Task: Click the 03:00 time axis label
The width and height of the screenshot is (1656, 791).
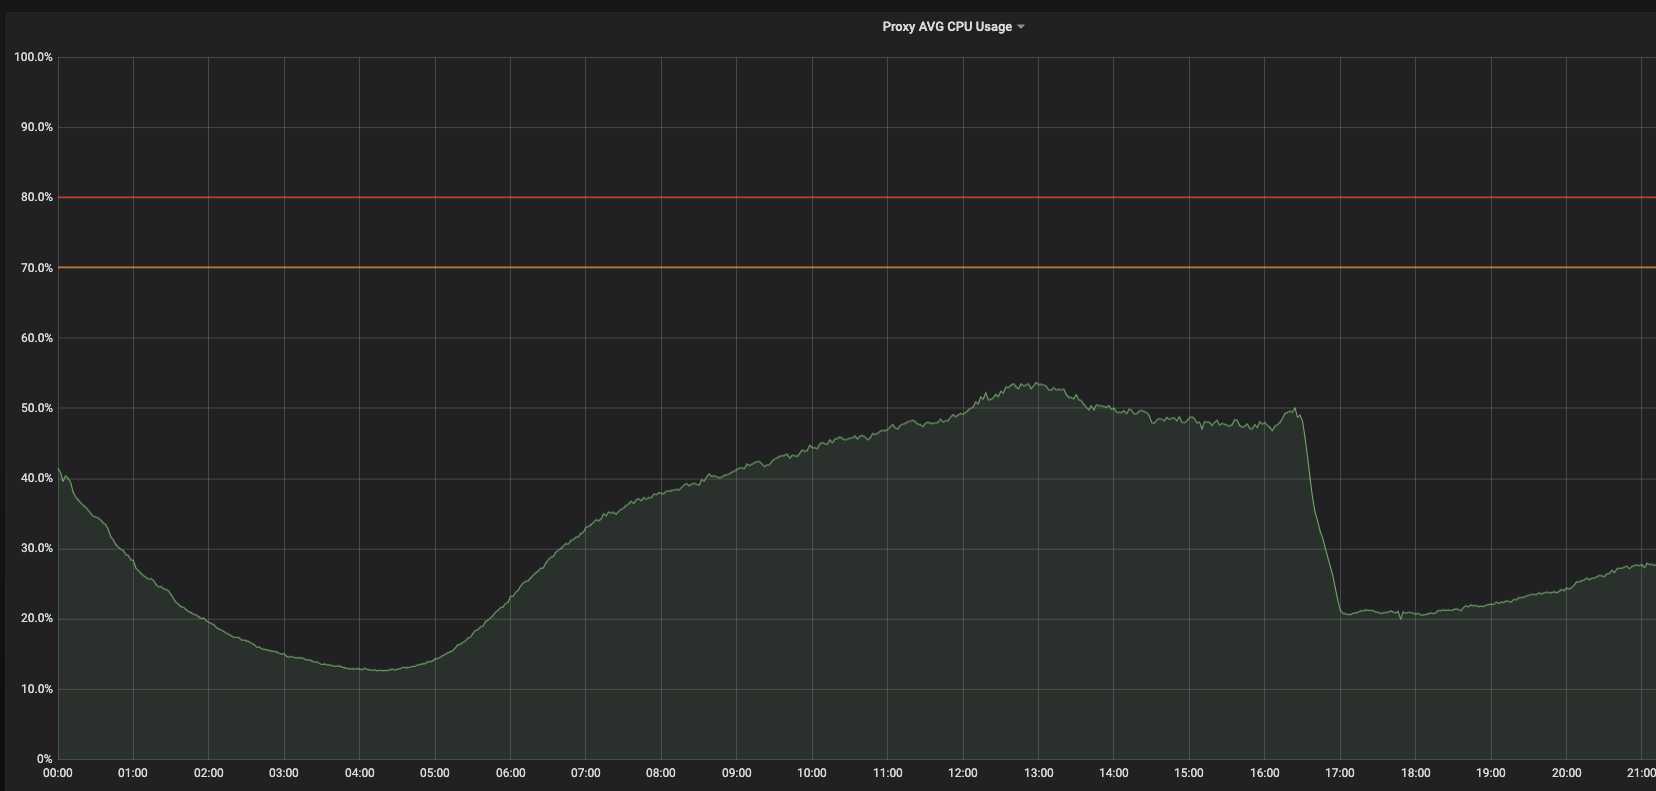Action: (284, 773)
